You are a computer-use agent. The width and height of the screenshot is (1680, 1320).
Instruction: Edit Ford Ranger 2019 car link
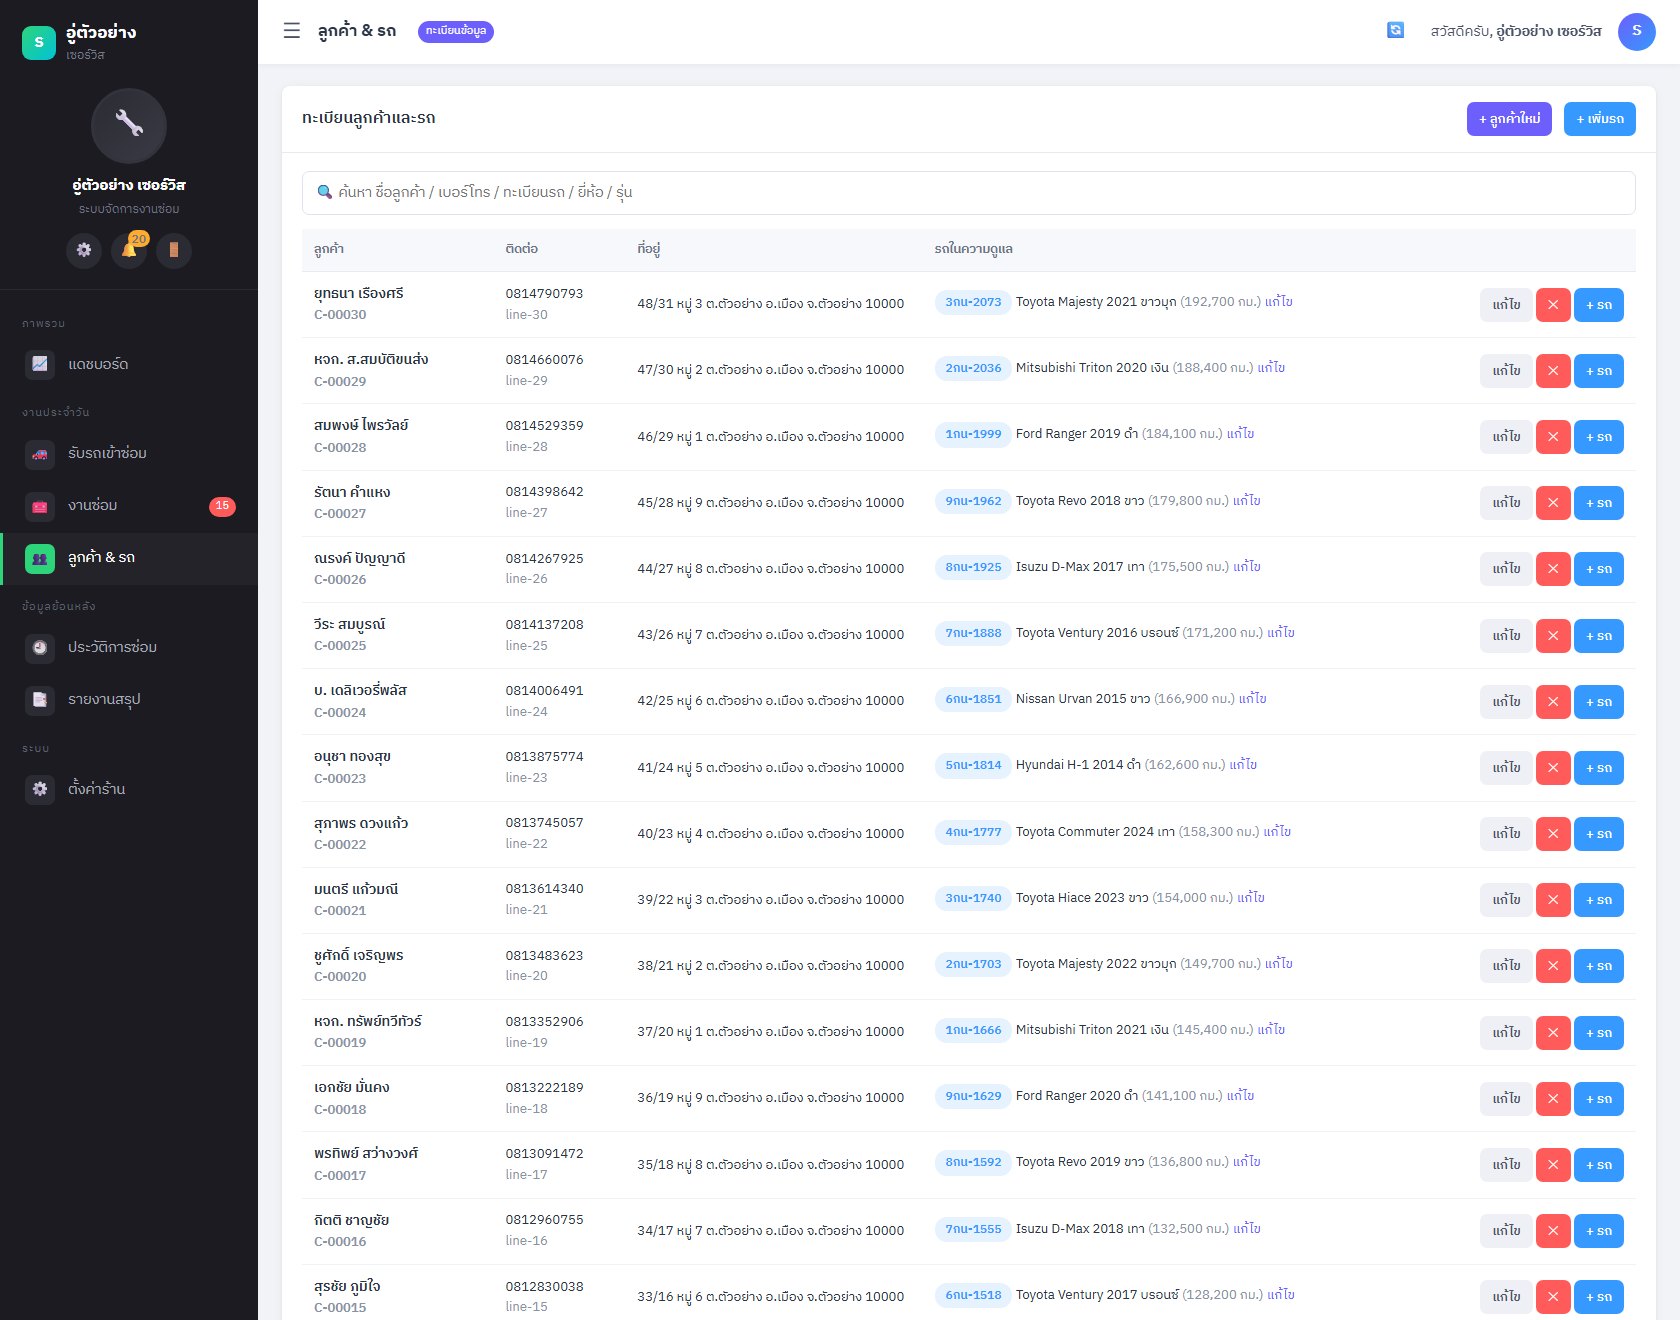pyautogui.click(x=1240, y=434)
